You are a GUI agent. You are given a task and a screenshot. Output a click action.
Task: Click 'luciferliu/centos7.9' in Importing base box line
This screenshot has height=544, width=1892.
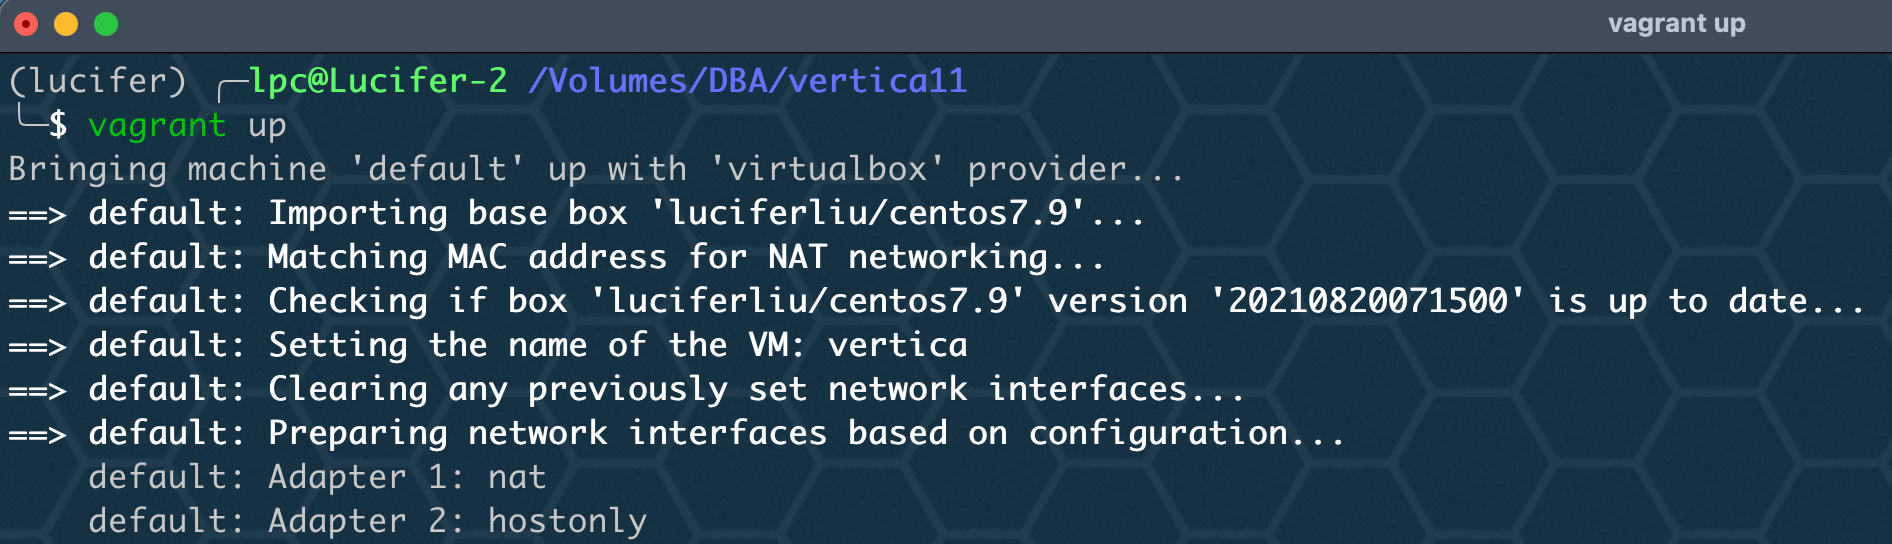pos(868,213)
